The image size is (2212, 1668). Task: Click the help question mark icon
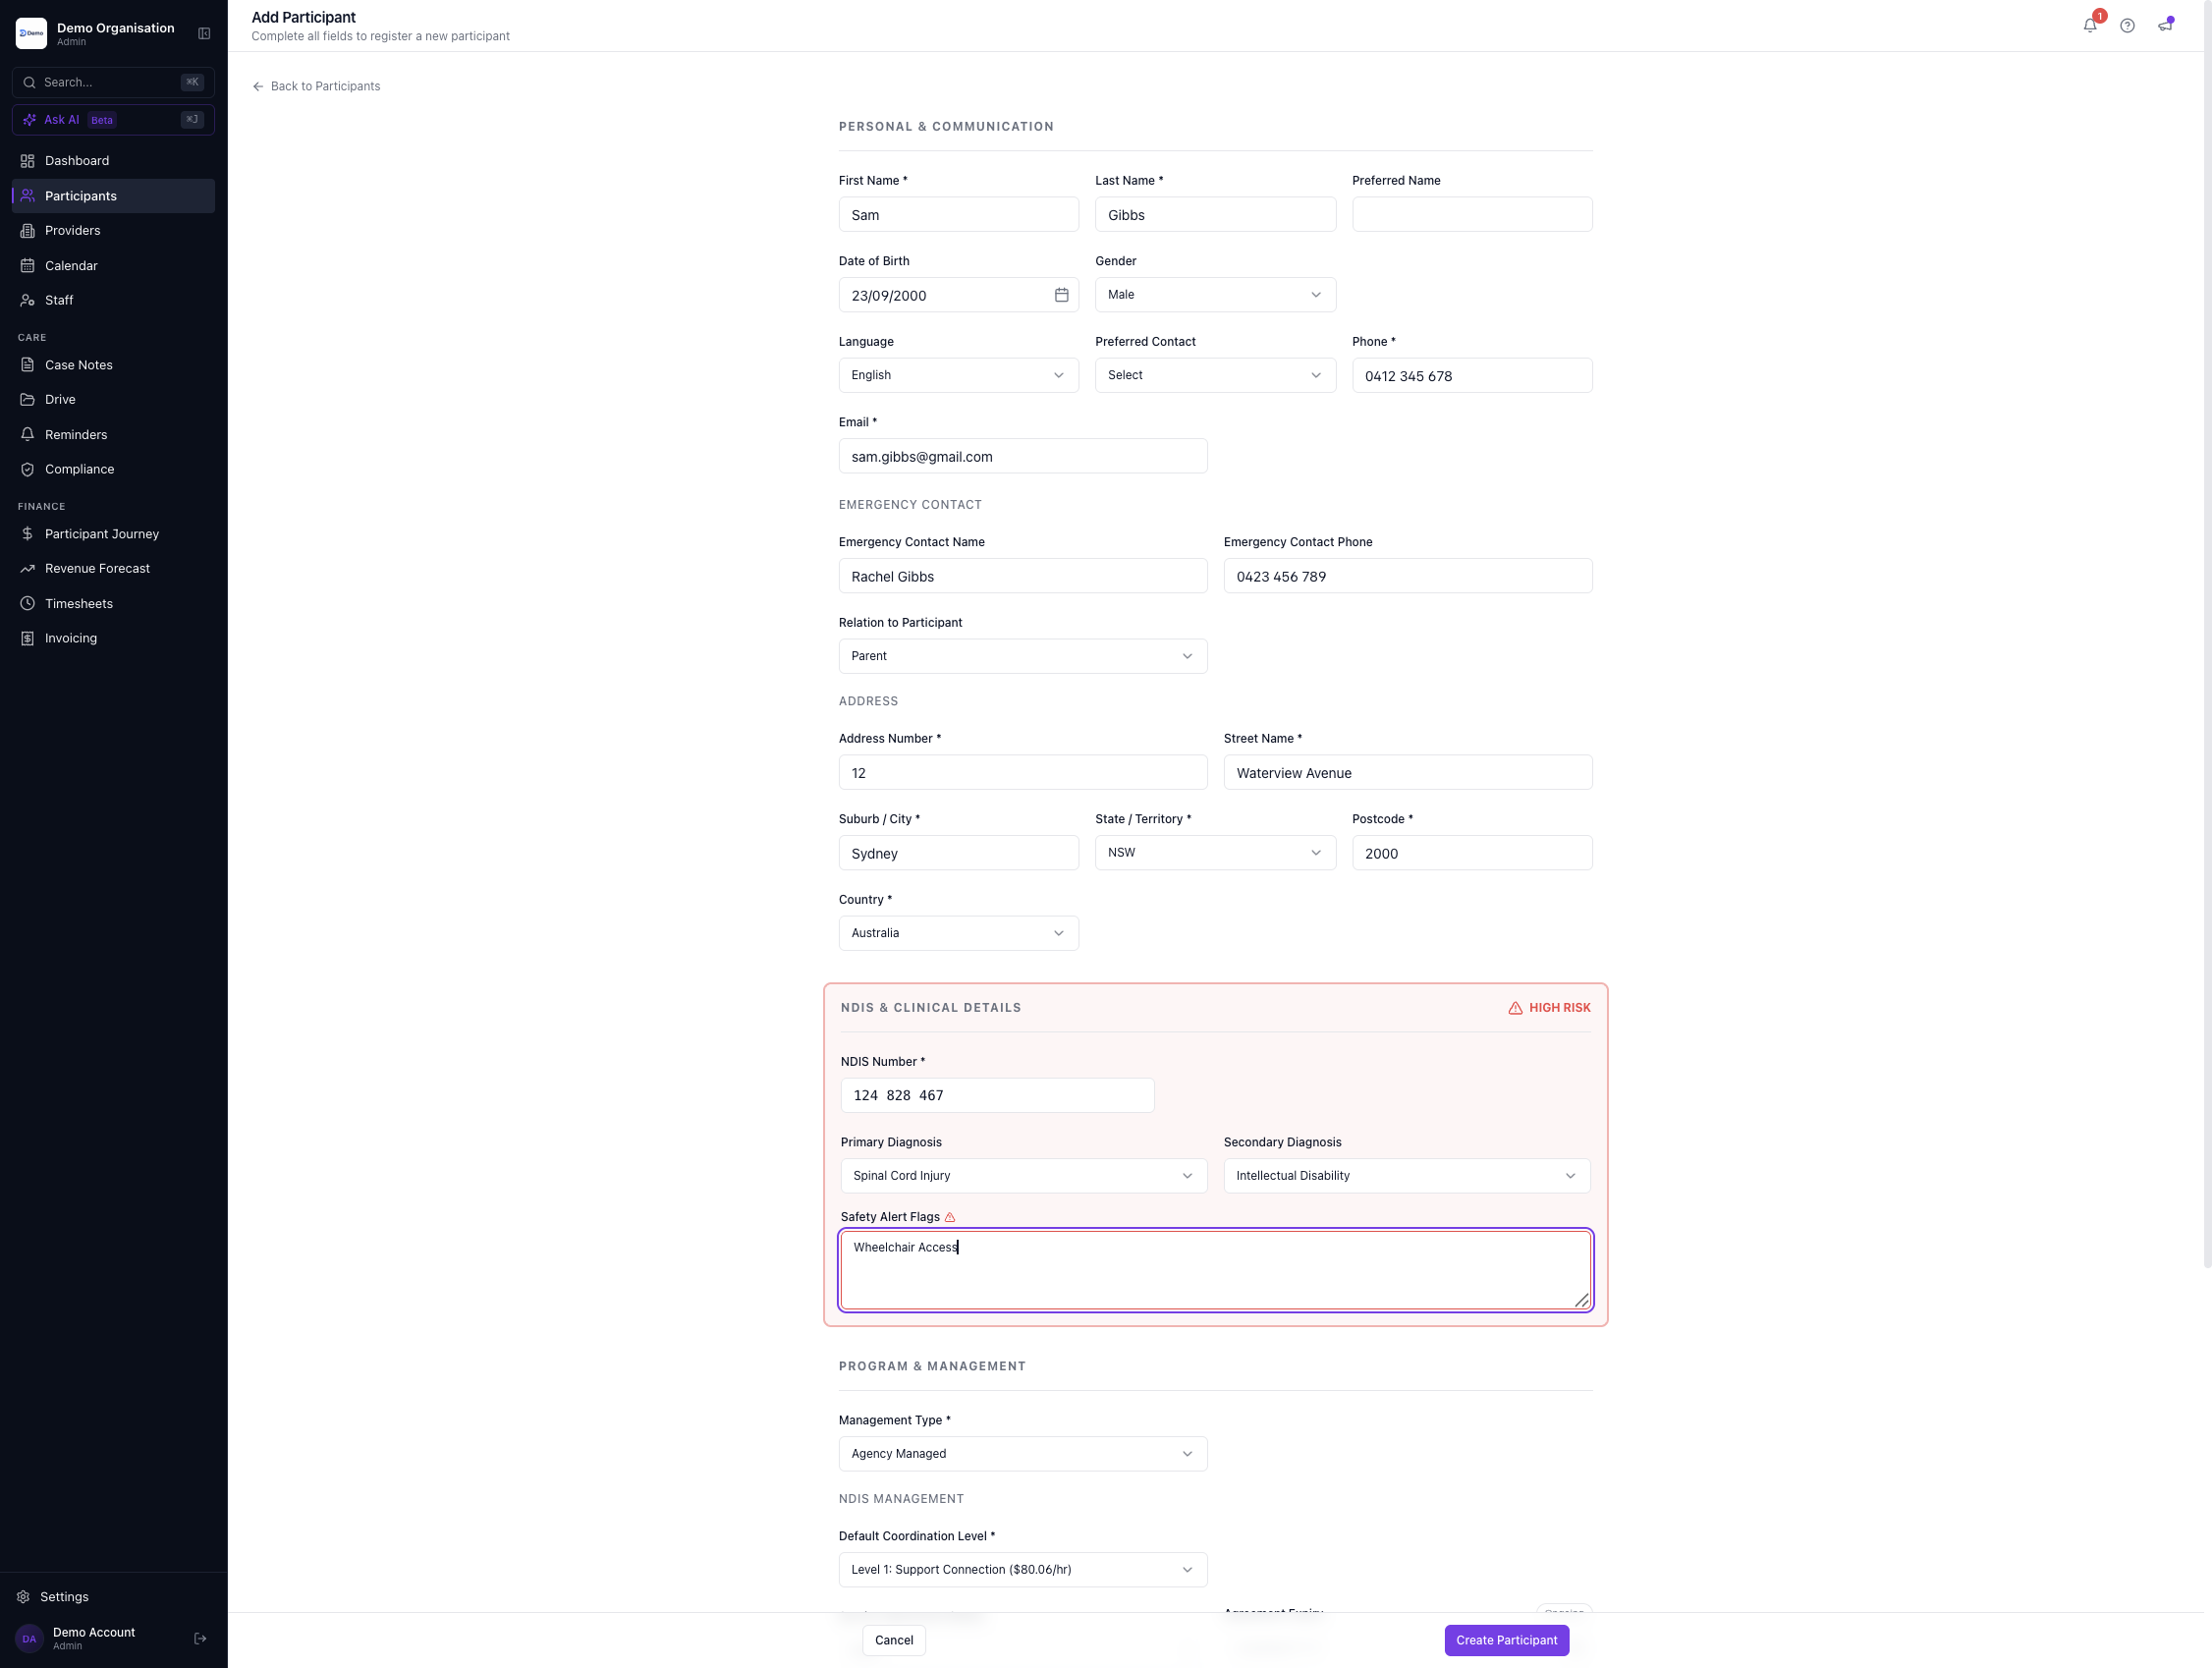pyautogui.click(x=2127, y=26)
